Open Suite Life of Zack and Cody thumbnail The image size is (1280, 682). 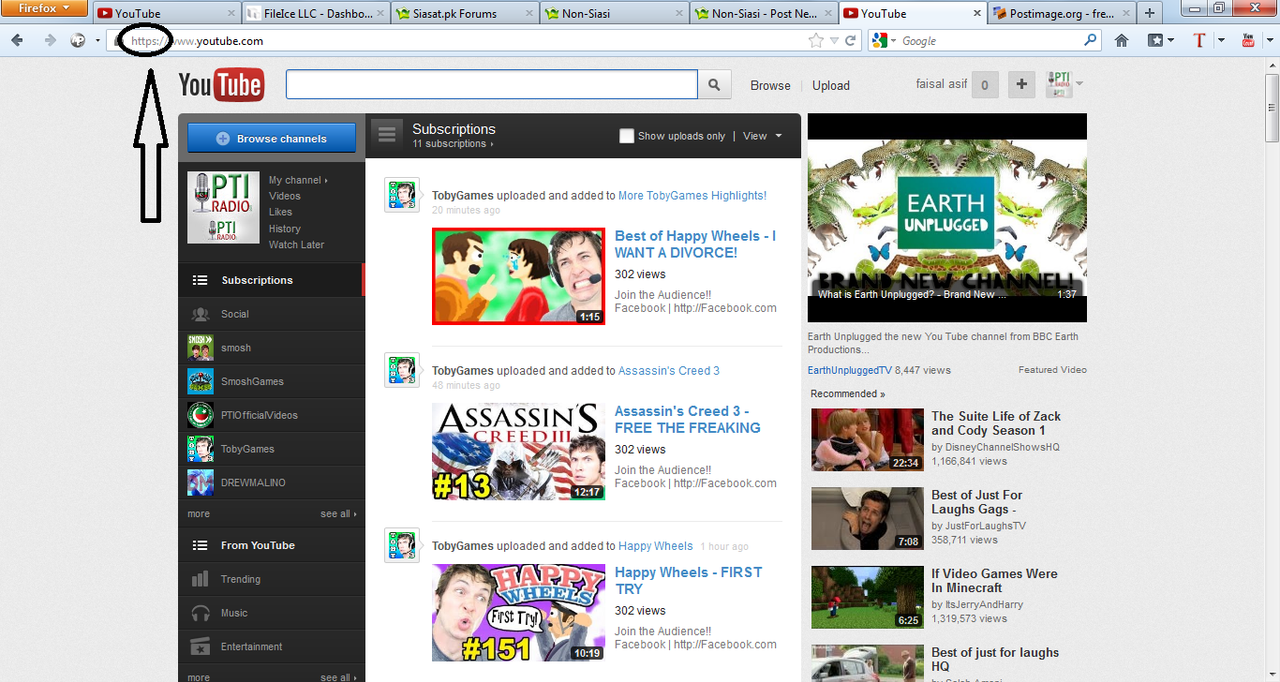coord(867,439)
